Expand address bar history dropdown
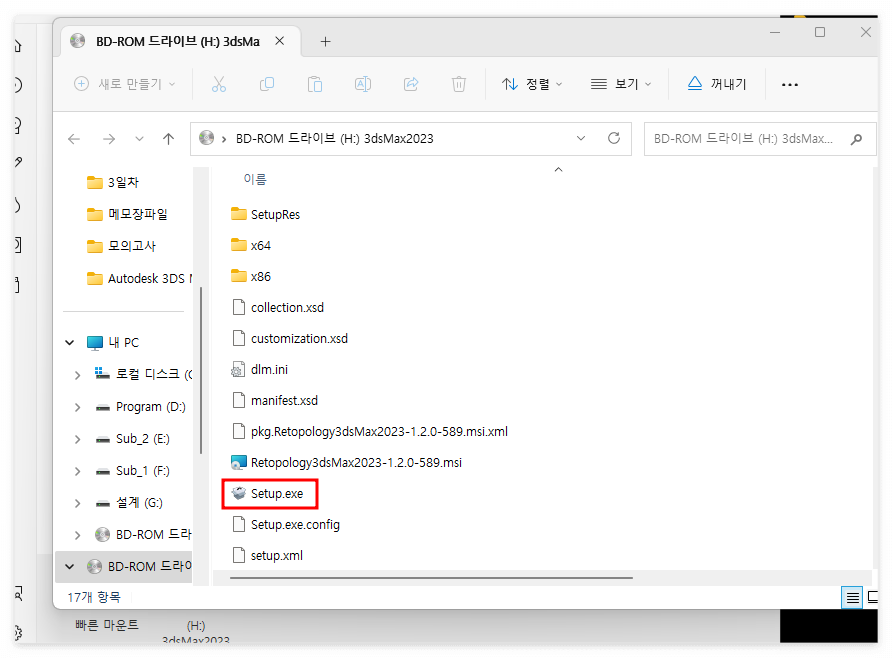Viewport: 893px width, 658px height. tap(581, 138)
